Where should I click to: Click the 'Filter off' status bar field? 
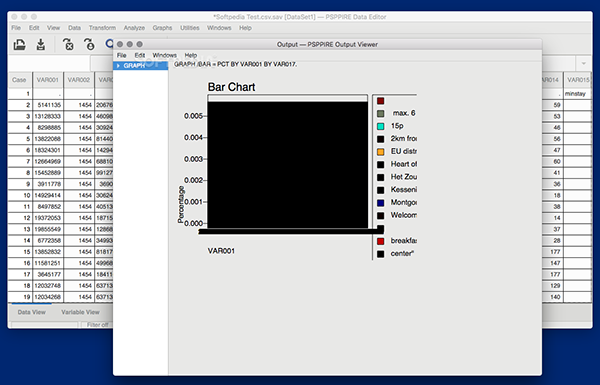point(98,325)
